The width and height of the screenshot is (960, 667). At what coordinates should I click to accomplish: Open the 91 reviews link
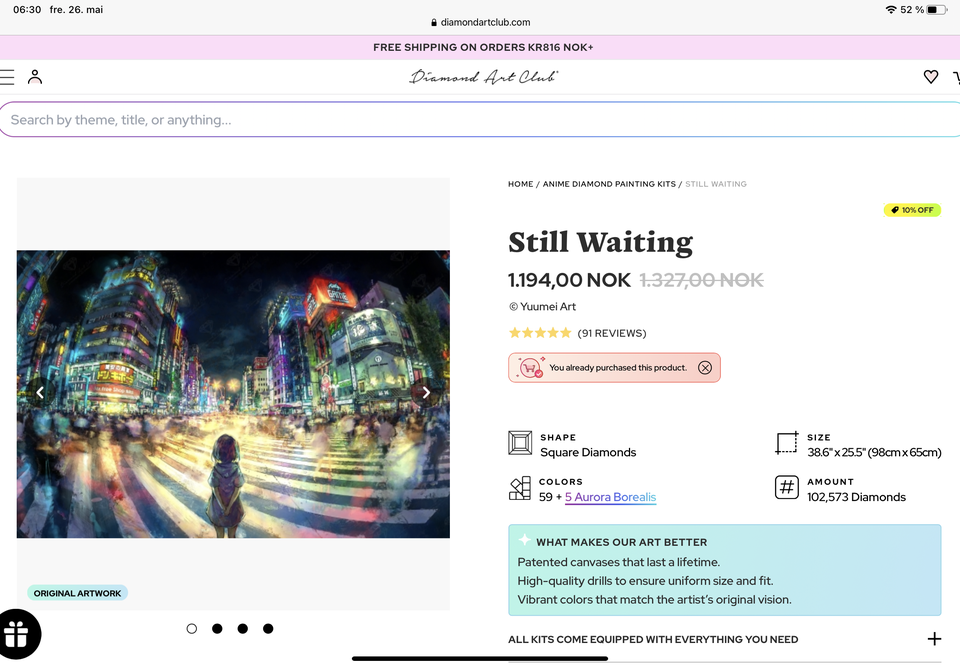point(612,333)
